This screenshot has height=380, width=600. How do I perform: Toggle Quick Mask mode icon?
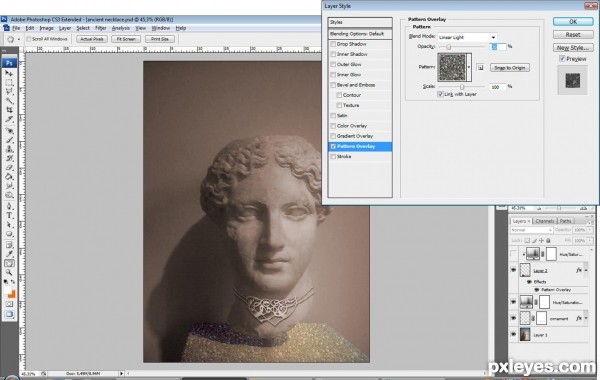click(9, 304)
